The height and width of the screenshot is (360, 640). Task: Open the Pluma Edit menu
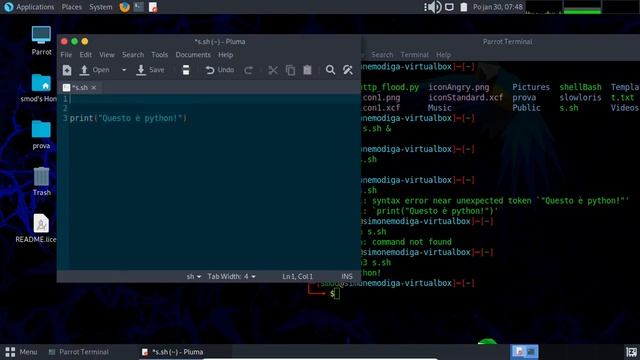click(x=85, y=55)
